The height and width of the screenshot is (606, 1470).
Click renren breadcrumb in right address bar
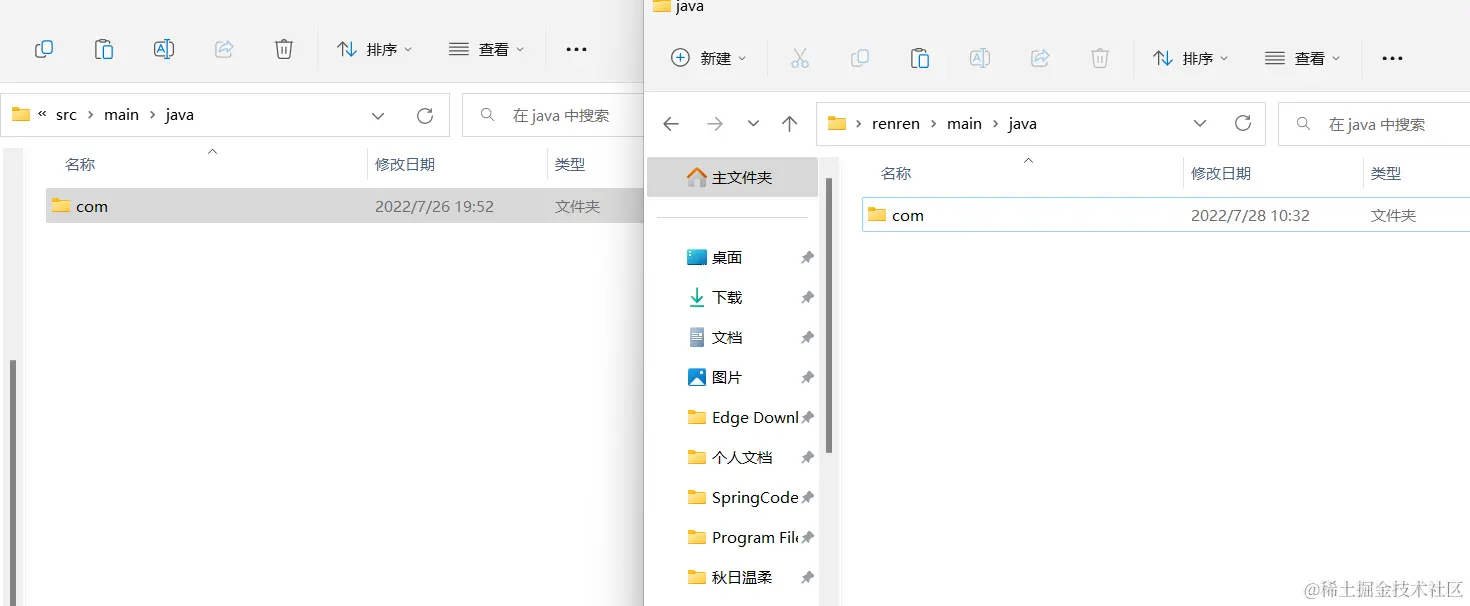pyautogui.click(x=895, y=124)
